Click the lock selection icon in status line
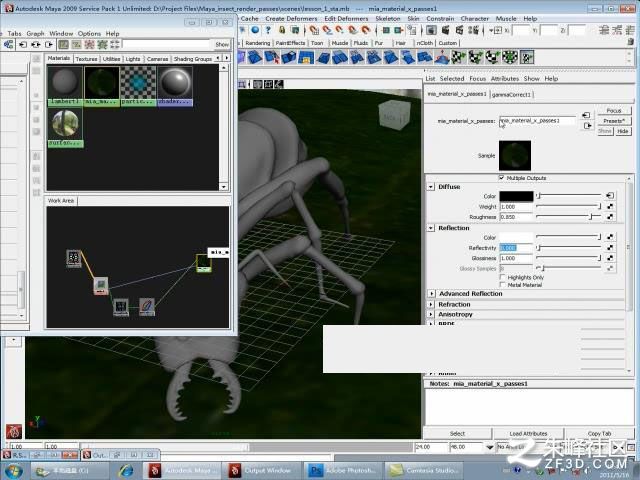Viewport: 640px width, 480px height. 282,30
